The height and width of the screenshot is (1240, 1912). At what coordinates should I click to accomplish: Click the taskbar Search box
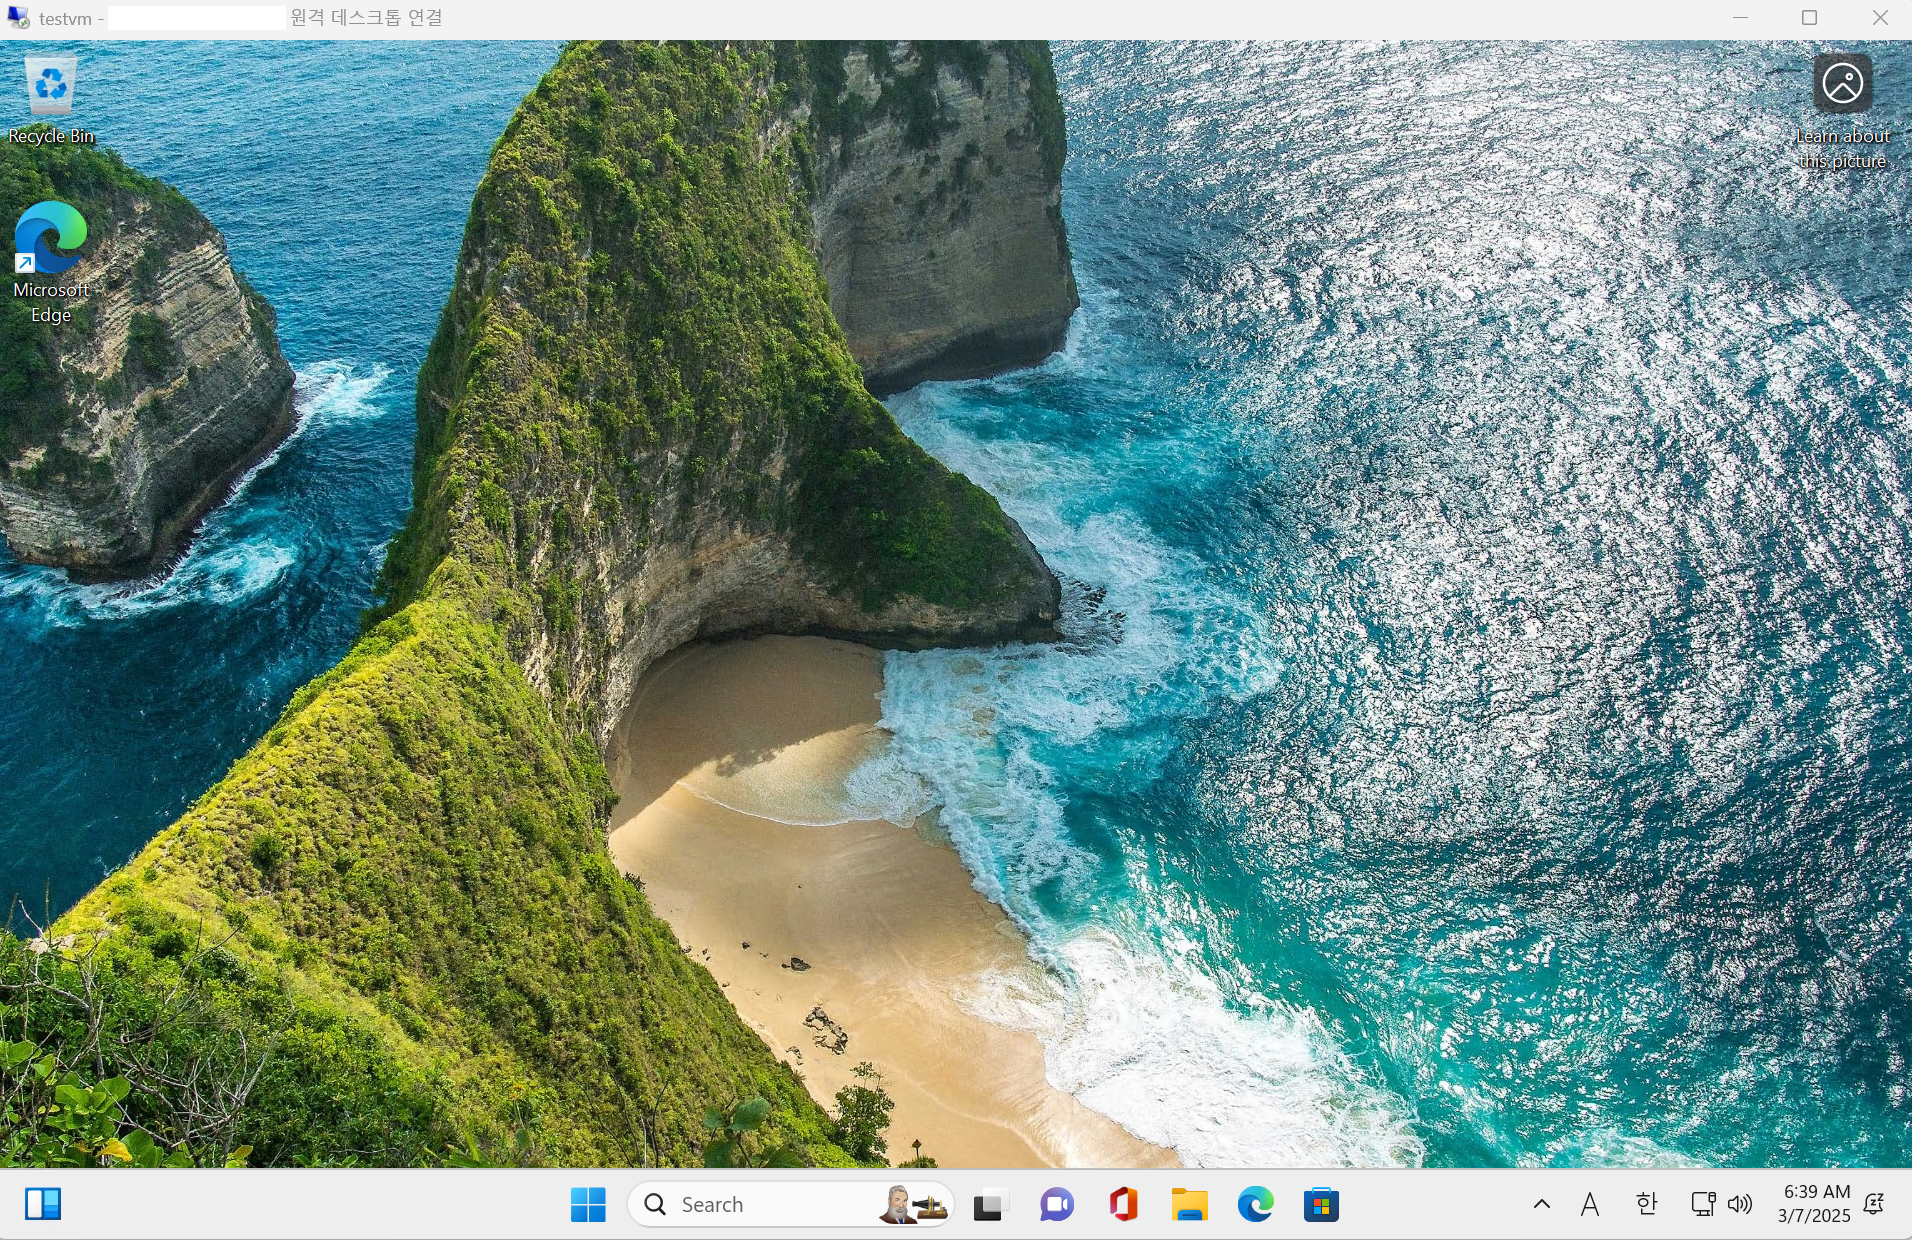point(790,1204)
